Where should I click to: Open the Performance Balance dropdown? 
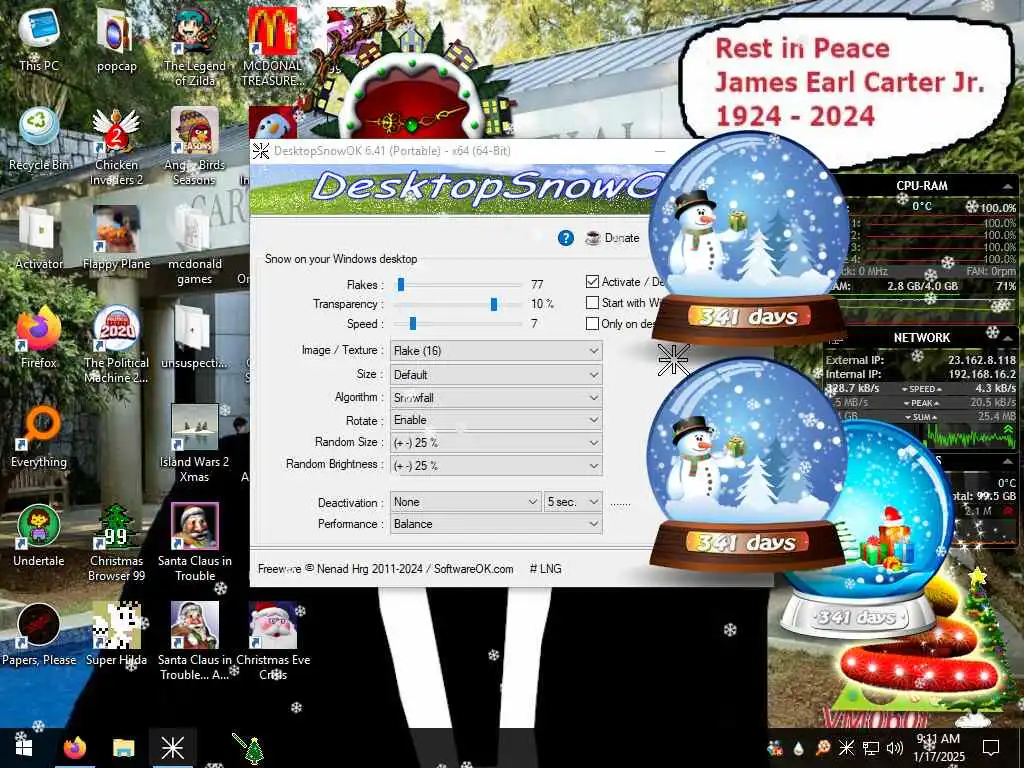[496, 524]
